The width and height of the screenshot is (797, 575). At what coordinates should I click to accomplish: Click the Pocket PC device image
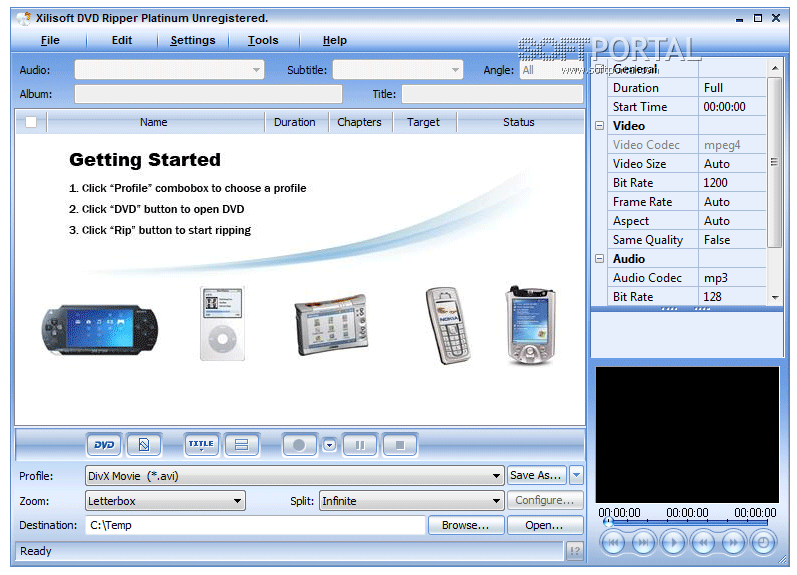click(530, 325)
